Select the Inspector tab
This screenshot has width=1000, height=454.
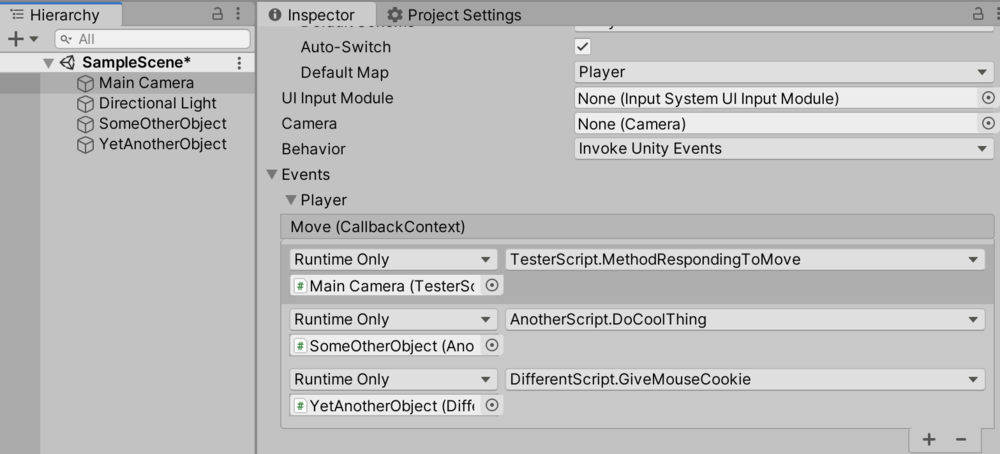click(311, 15)
